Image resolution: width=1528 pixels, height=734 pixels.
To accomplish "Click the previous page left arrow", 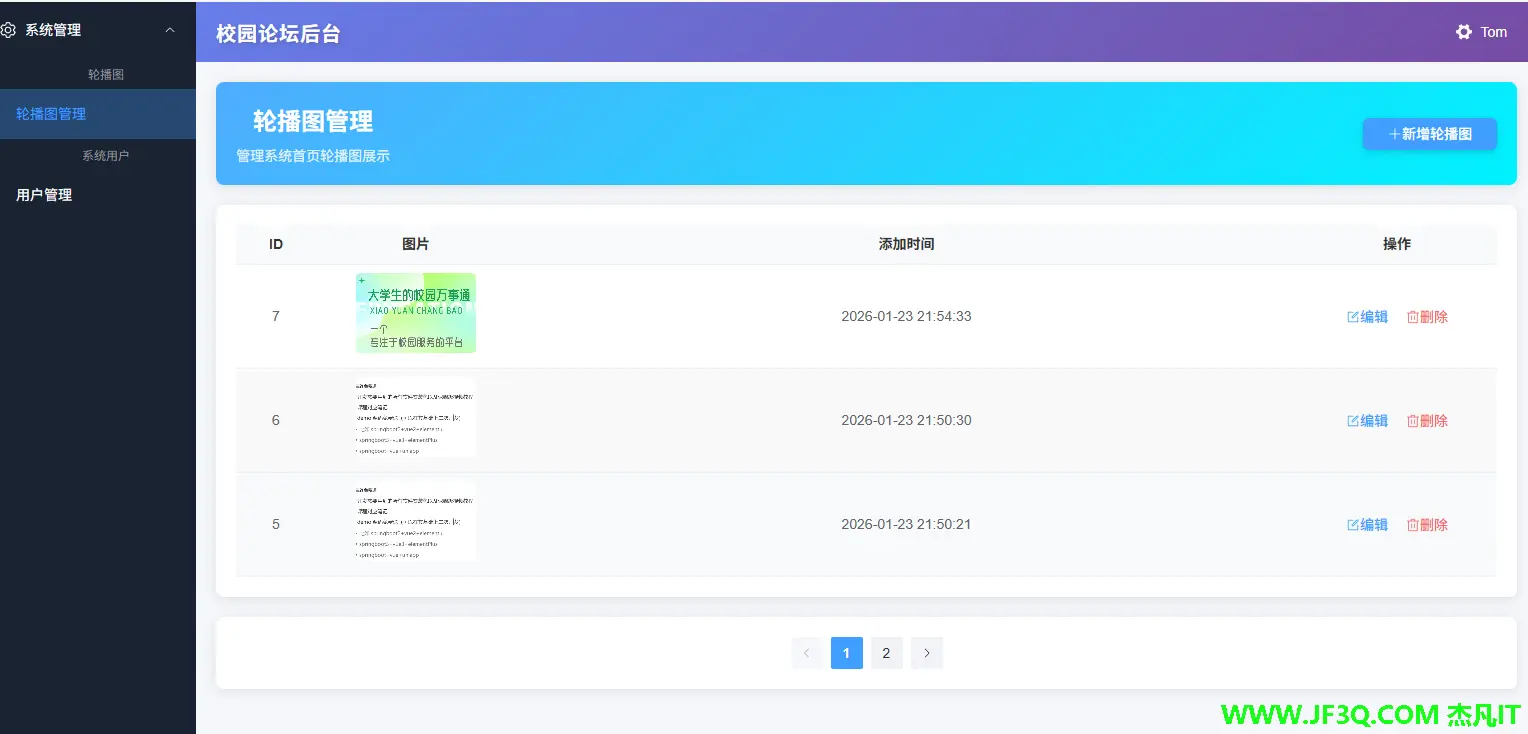I will (807, 653).
